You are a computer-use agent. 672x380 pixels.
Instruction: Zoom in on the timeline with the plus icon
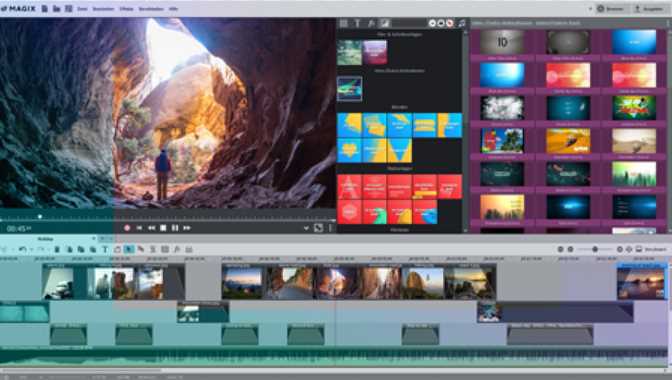coord(620,249)
